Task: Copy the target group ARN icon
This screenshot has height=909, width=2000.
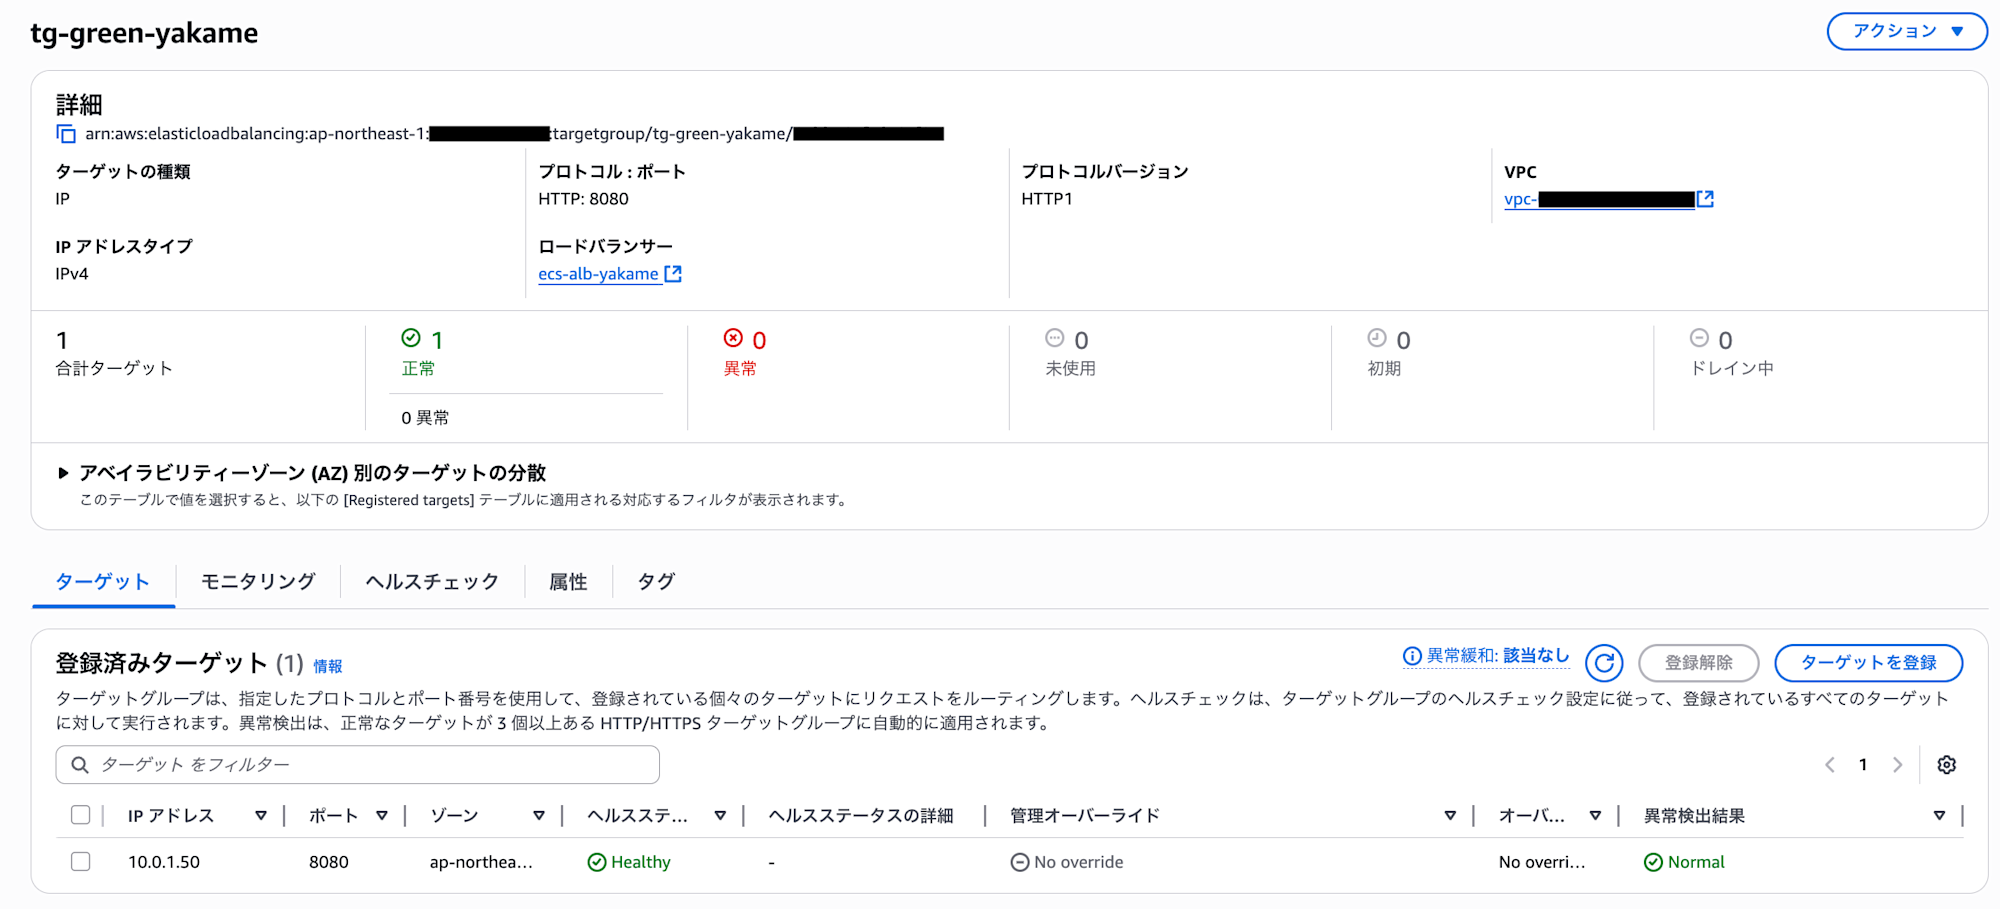Action: 66,134
